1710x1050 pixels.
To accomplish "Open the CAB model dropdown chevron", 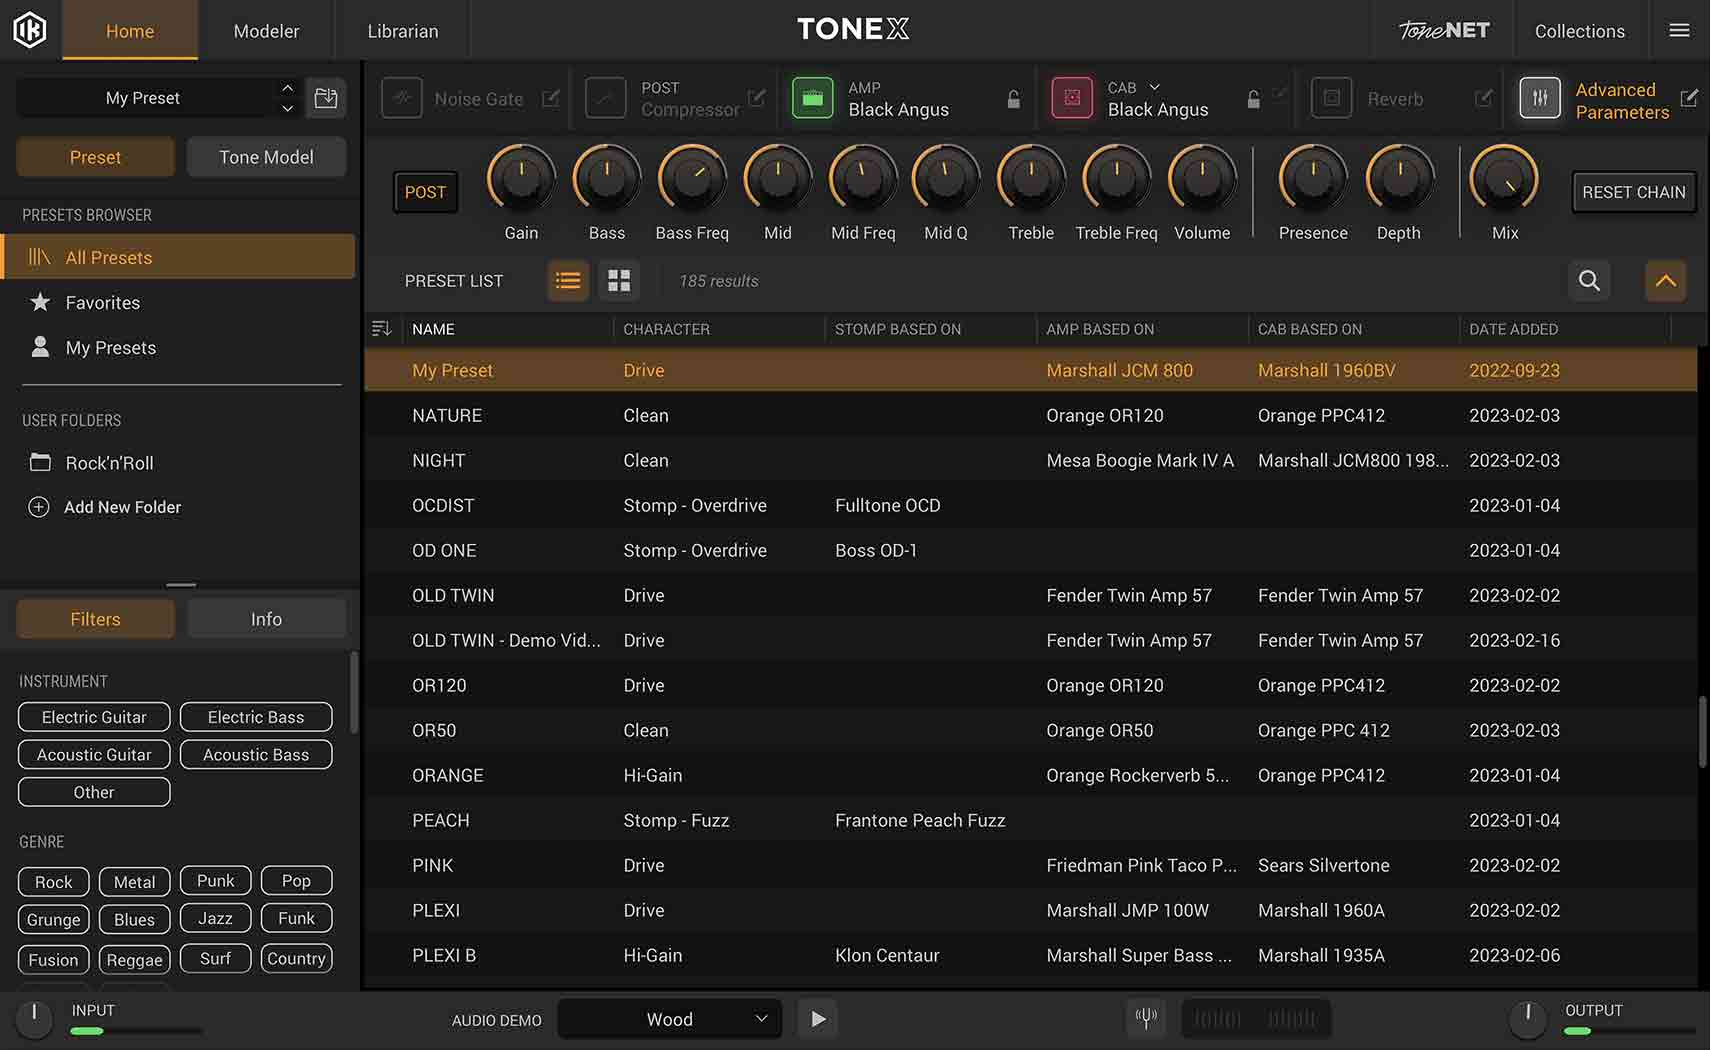I will tap(1154, 87).
